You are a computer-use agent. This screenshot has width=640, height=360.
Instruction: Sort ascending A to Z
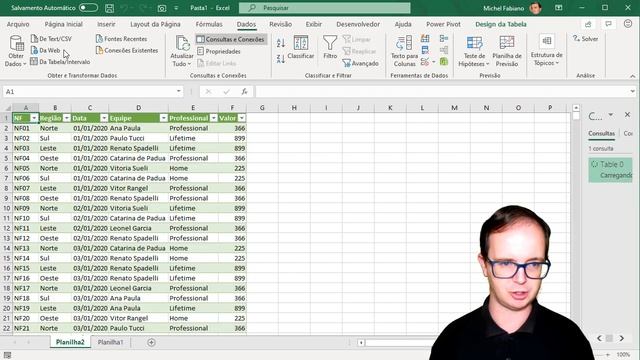[280, 42]
